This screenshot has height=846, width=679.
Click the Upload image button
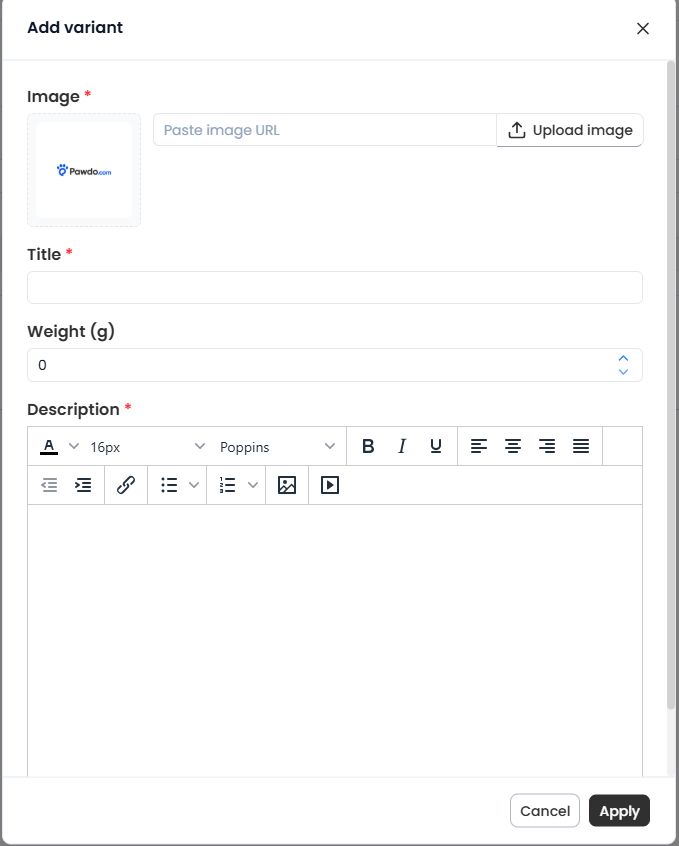point(570,130)
